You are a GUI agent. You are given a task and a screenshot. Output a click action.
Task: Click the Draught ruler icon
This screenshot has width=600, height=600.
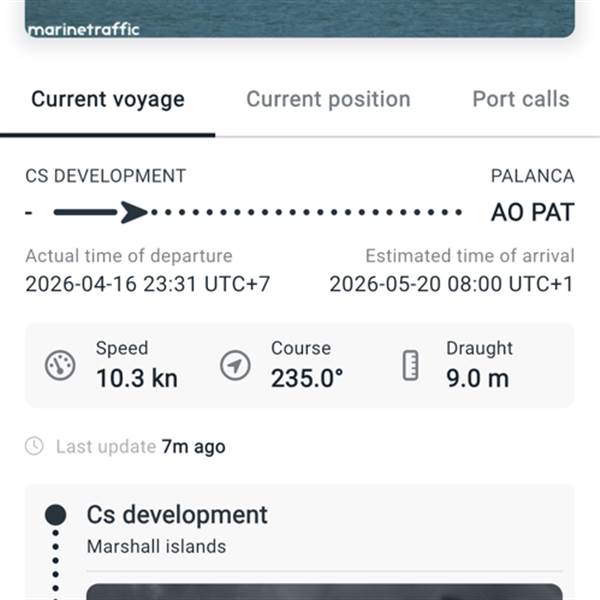[x=410, y=366]
